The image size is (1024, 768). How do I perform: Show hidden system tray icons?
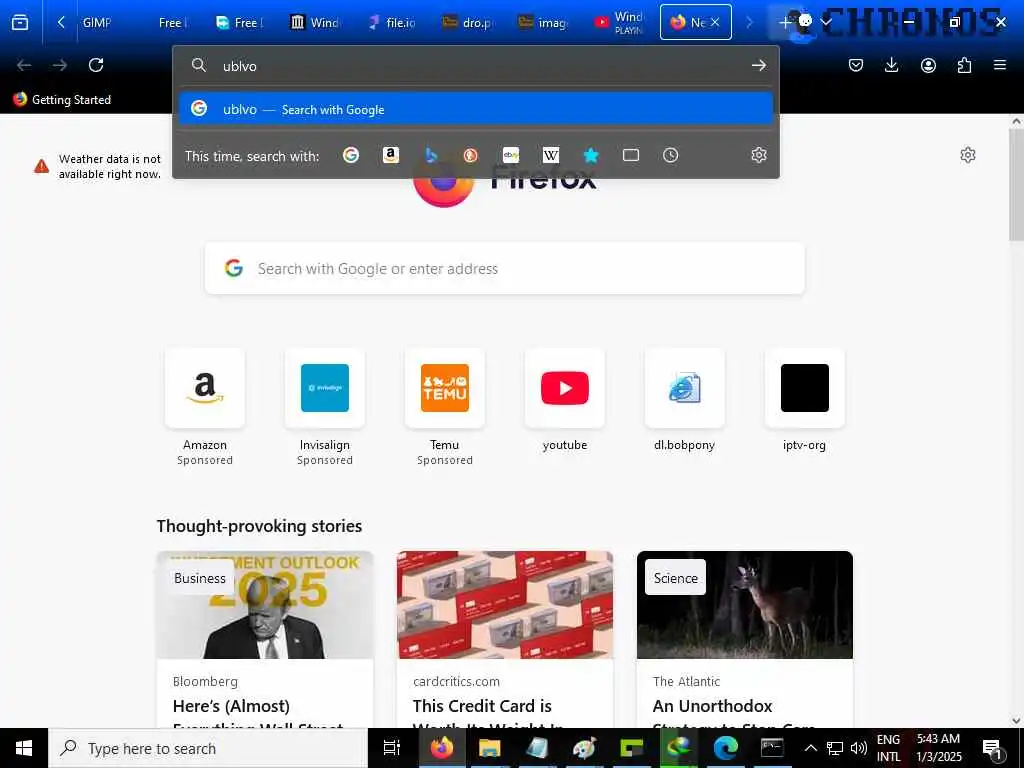[x=810, y=748]
